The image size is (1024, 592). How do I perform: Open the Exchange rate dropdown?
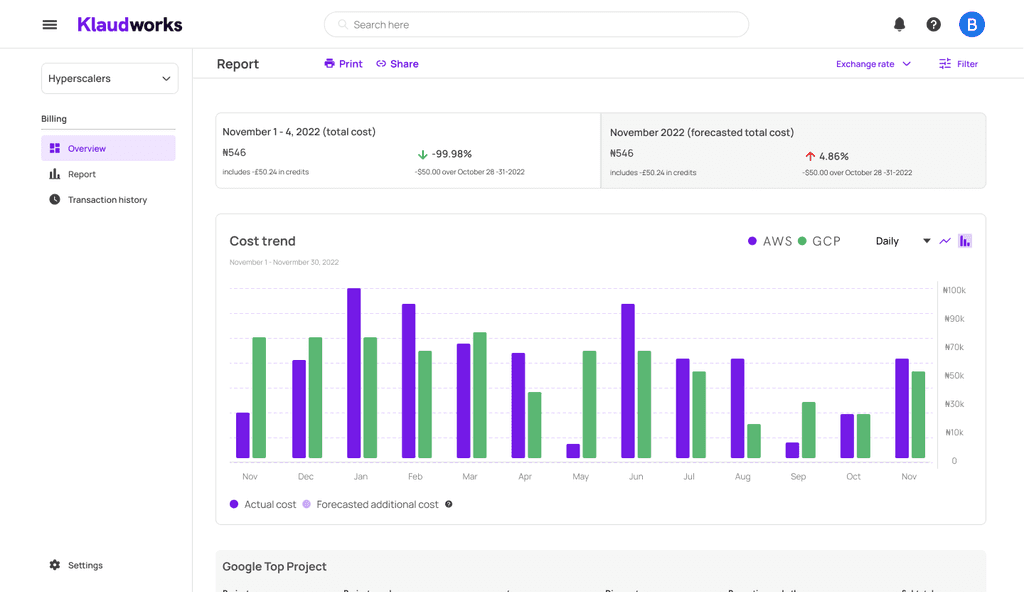pyautogui.click(x=873, y=63)
